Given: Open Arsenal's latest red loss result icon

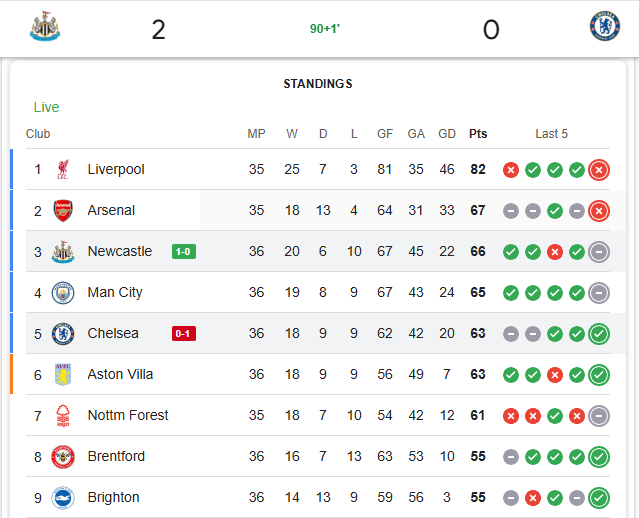Looking at the screenshot, I should [x=599, y=211].
